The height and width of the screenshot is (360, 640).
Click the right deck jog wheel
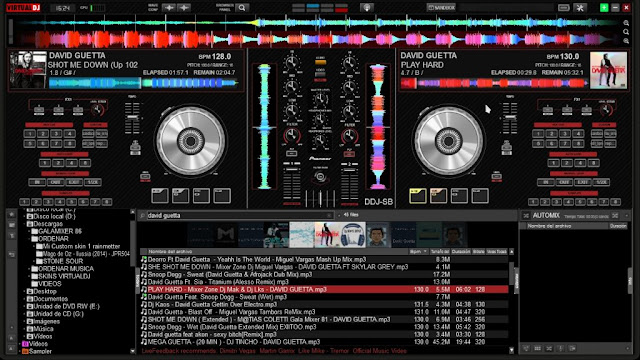448,141
